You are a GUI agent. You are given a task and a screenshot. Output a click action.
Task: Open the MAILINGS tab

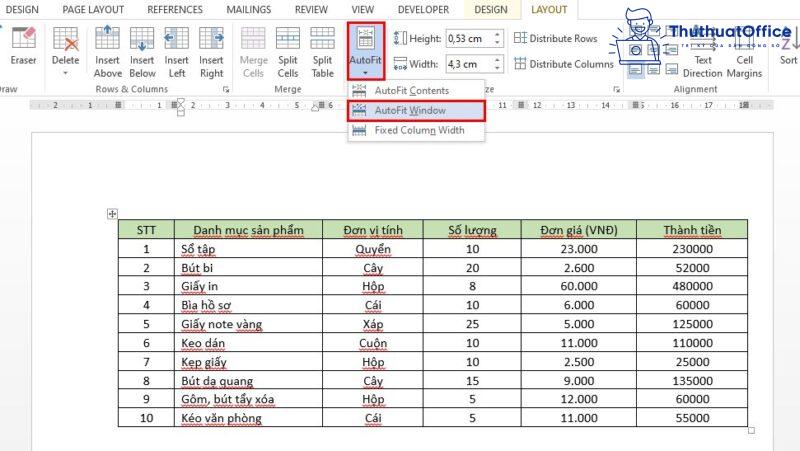[249, 10]
